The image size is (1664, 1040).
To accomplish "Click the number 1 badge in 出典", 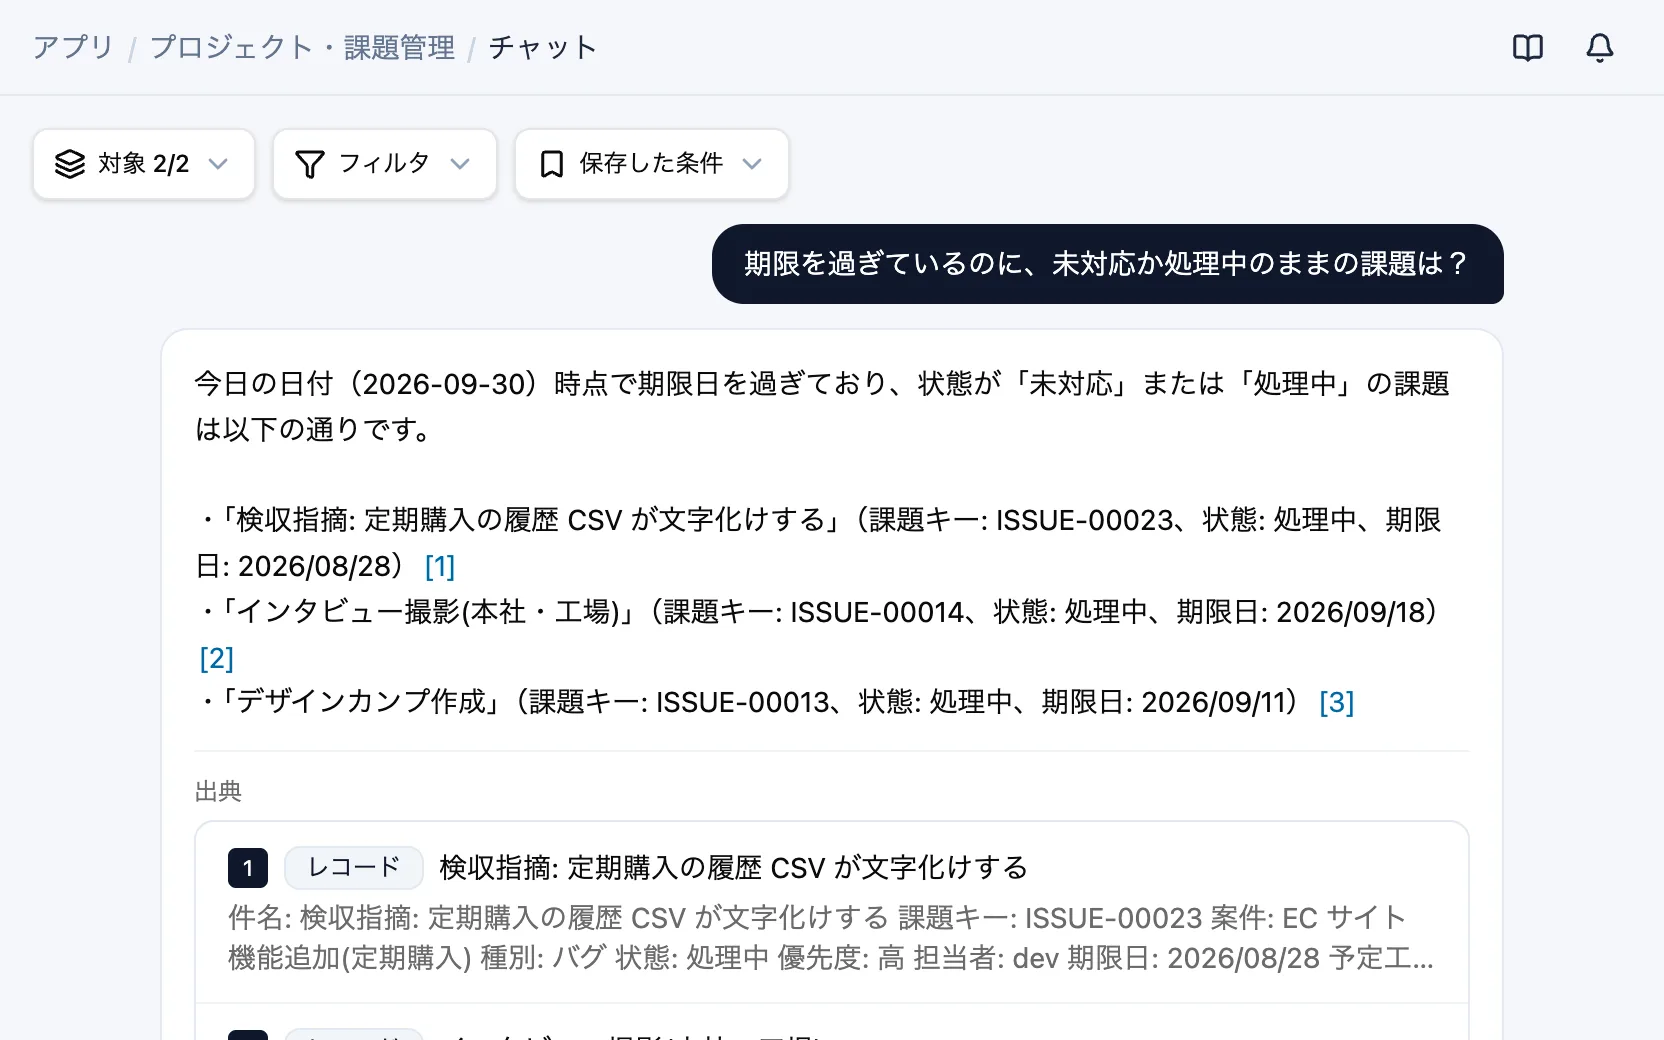I will click(x=247, y=867).
